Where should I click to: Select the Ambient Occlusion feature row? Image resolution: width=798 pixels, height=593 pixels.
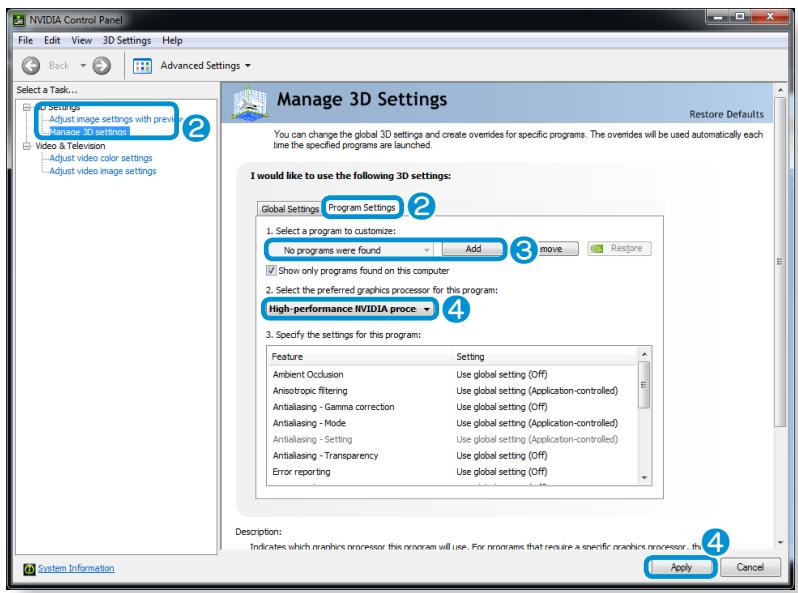(452, 374)
